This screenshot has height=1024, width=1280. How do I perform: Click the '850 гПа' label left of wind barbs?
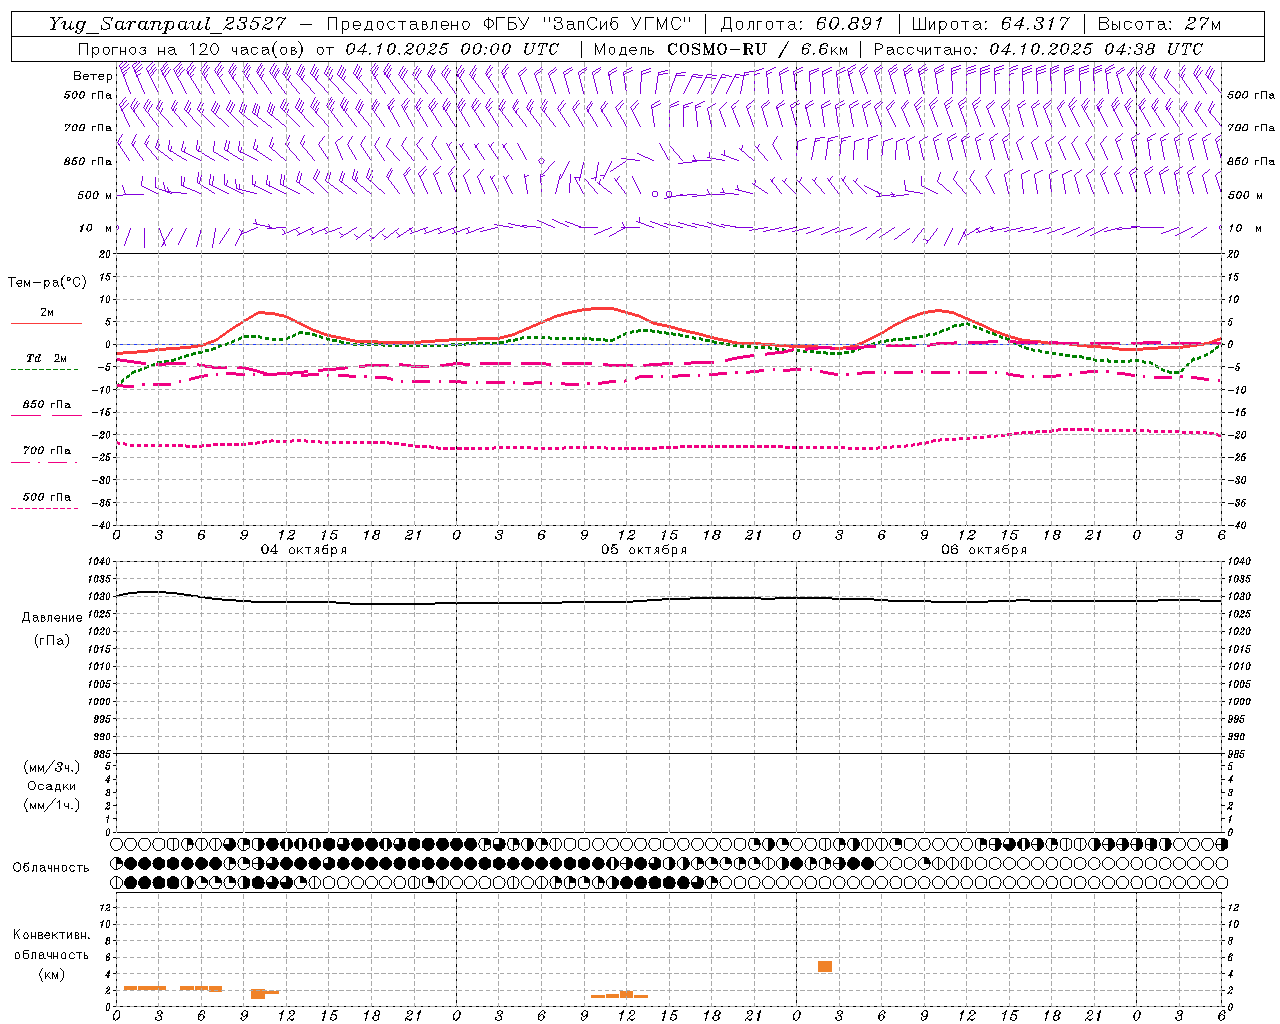coord(88,161)
